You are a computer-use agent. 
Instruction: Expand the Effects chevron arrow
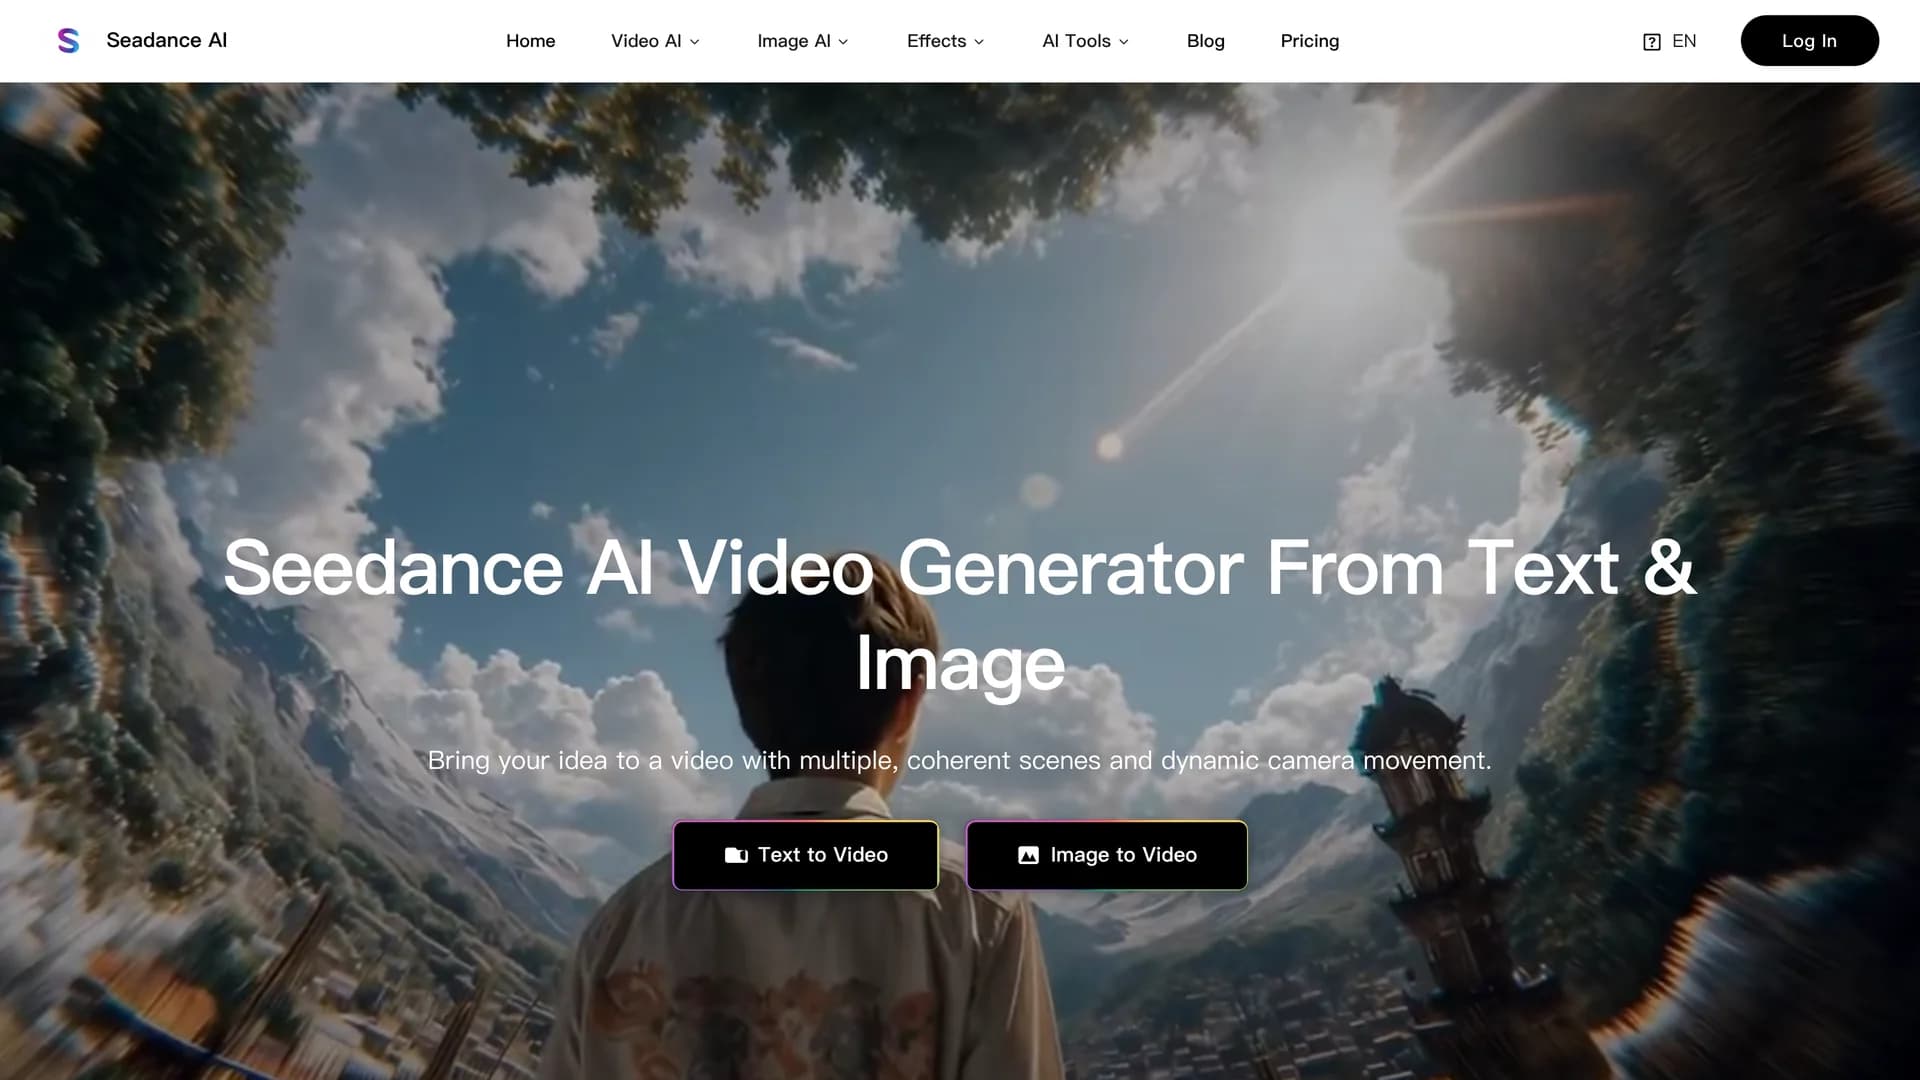[x=979, y=42]
